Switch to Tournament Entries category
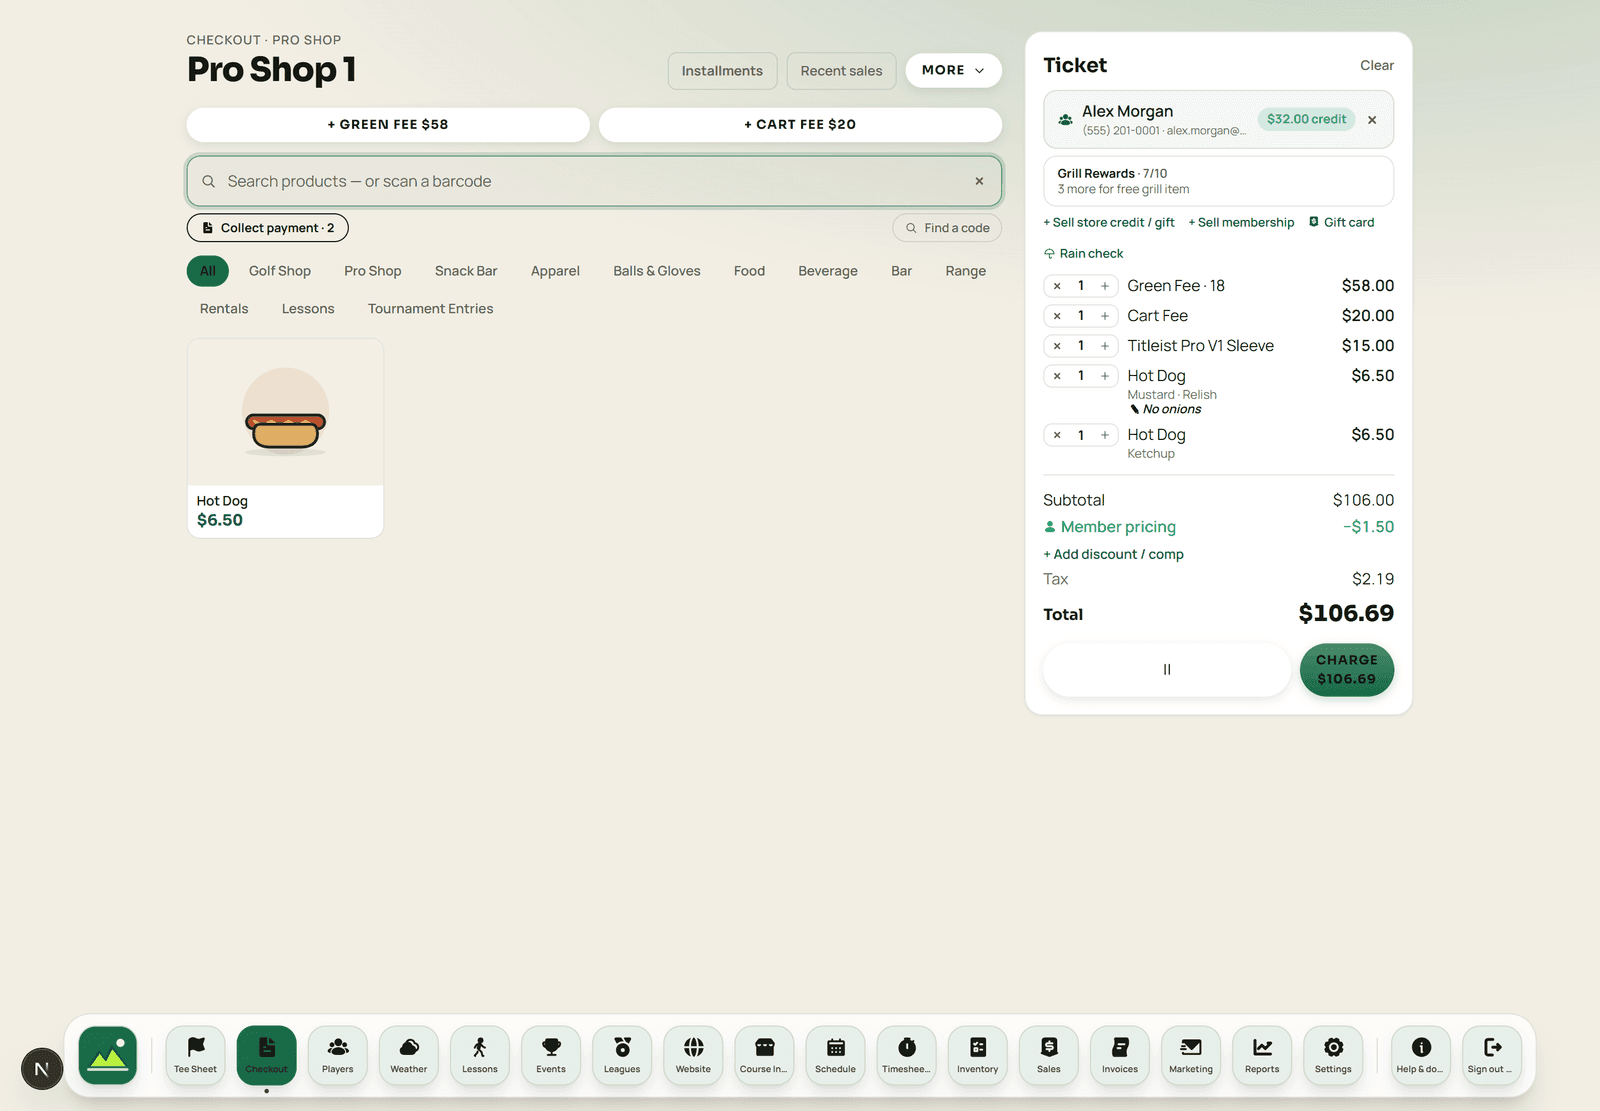The image size is (1600, 1111). click(430, 309)
